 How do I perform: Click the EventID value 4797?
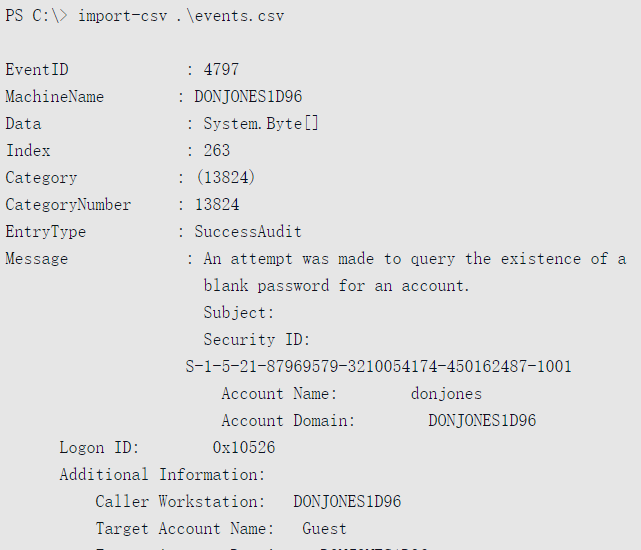click(x=221, y=70)
